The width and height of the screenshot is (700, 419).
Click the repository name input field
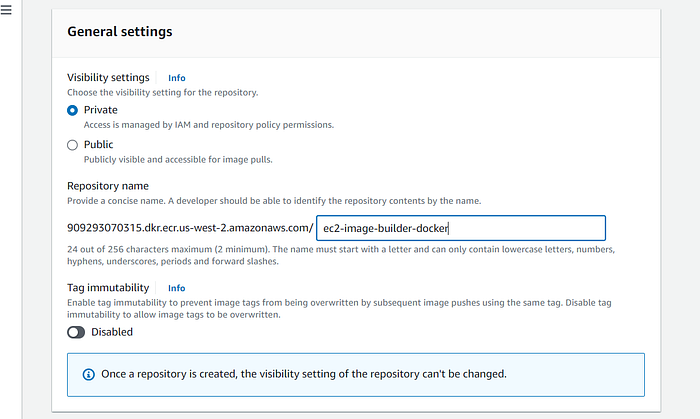460,228
